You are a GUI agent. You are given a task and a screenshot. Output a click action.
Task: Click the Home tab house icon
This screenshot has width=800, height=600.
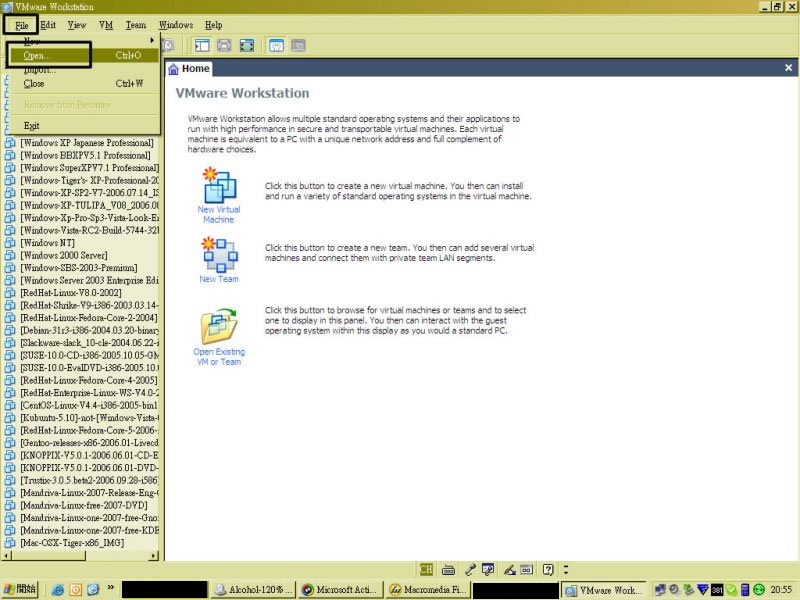[173, 69]
